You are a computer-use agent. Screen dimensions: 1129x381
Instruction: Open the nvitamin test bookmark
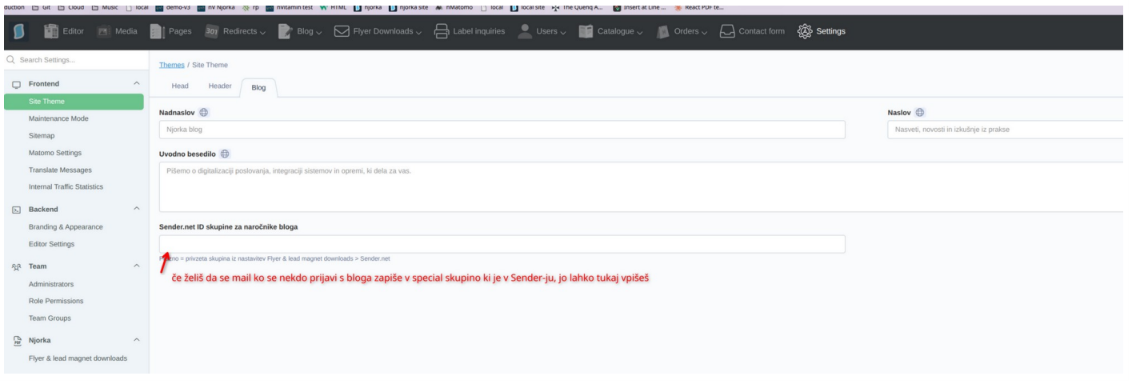point(289,7)
